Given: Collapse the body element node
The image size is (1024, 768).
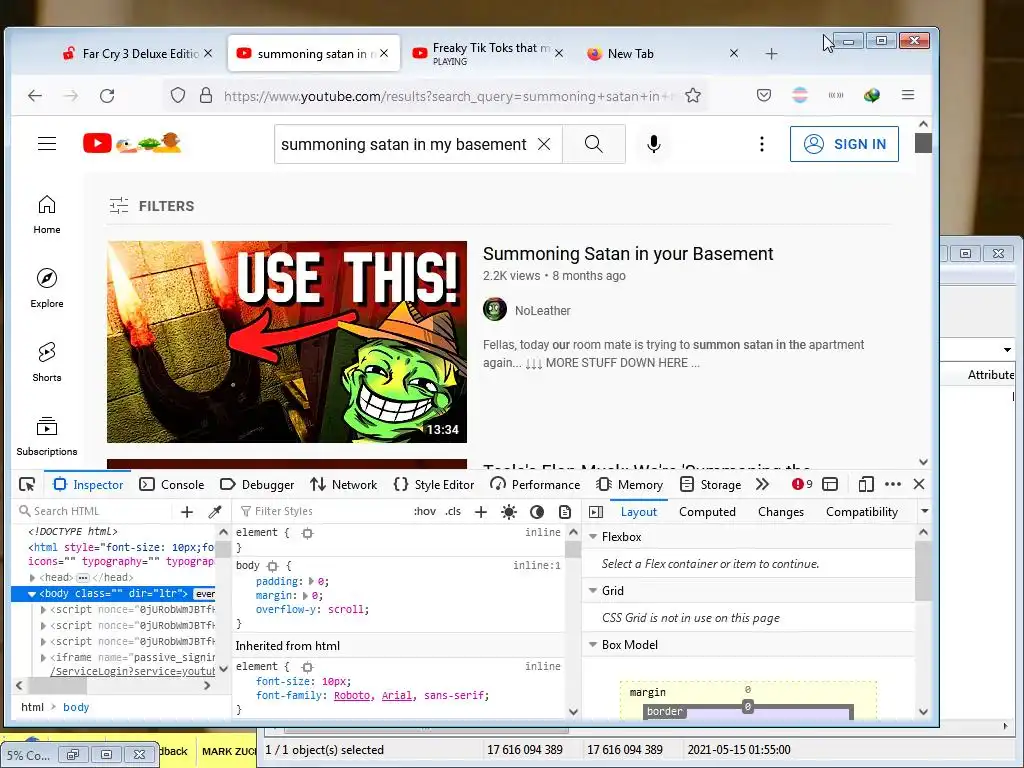Looking at the screenshot, I should tap(31, 594).
